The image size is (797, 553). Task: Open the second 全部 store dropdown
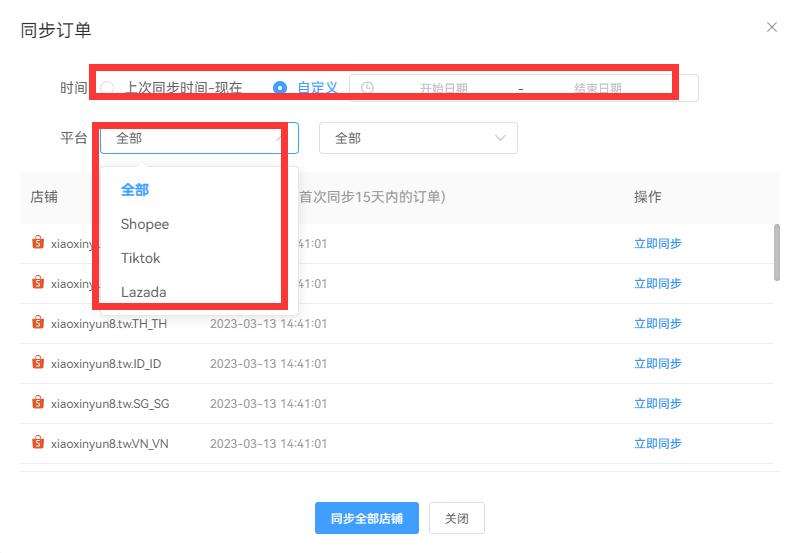coord(418,138)
